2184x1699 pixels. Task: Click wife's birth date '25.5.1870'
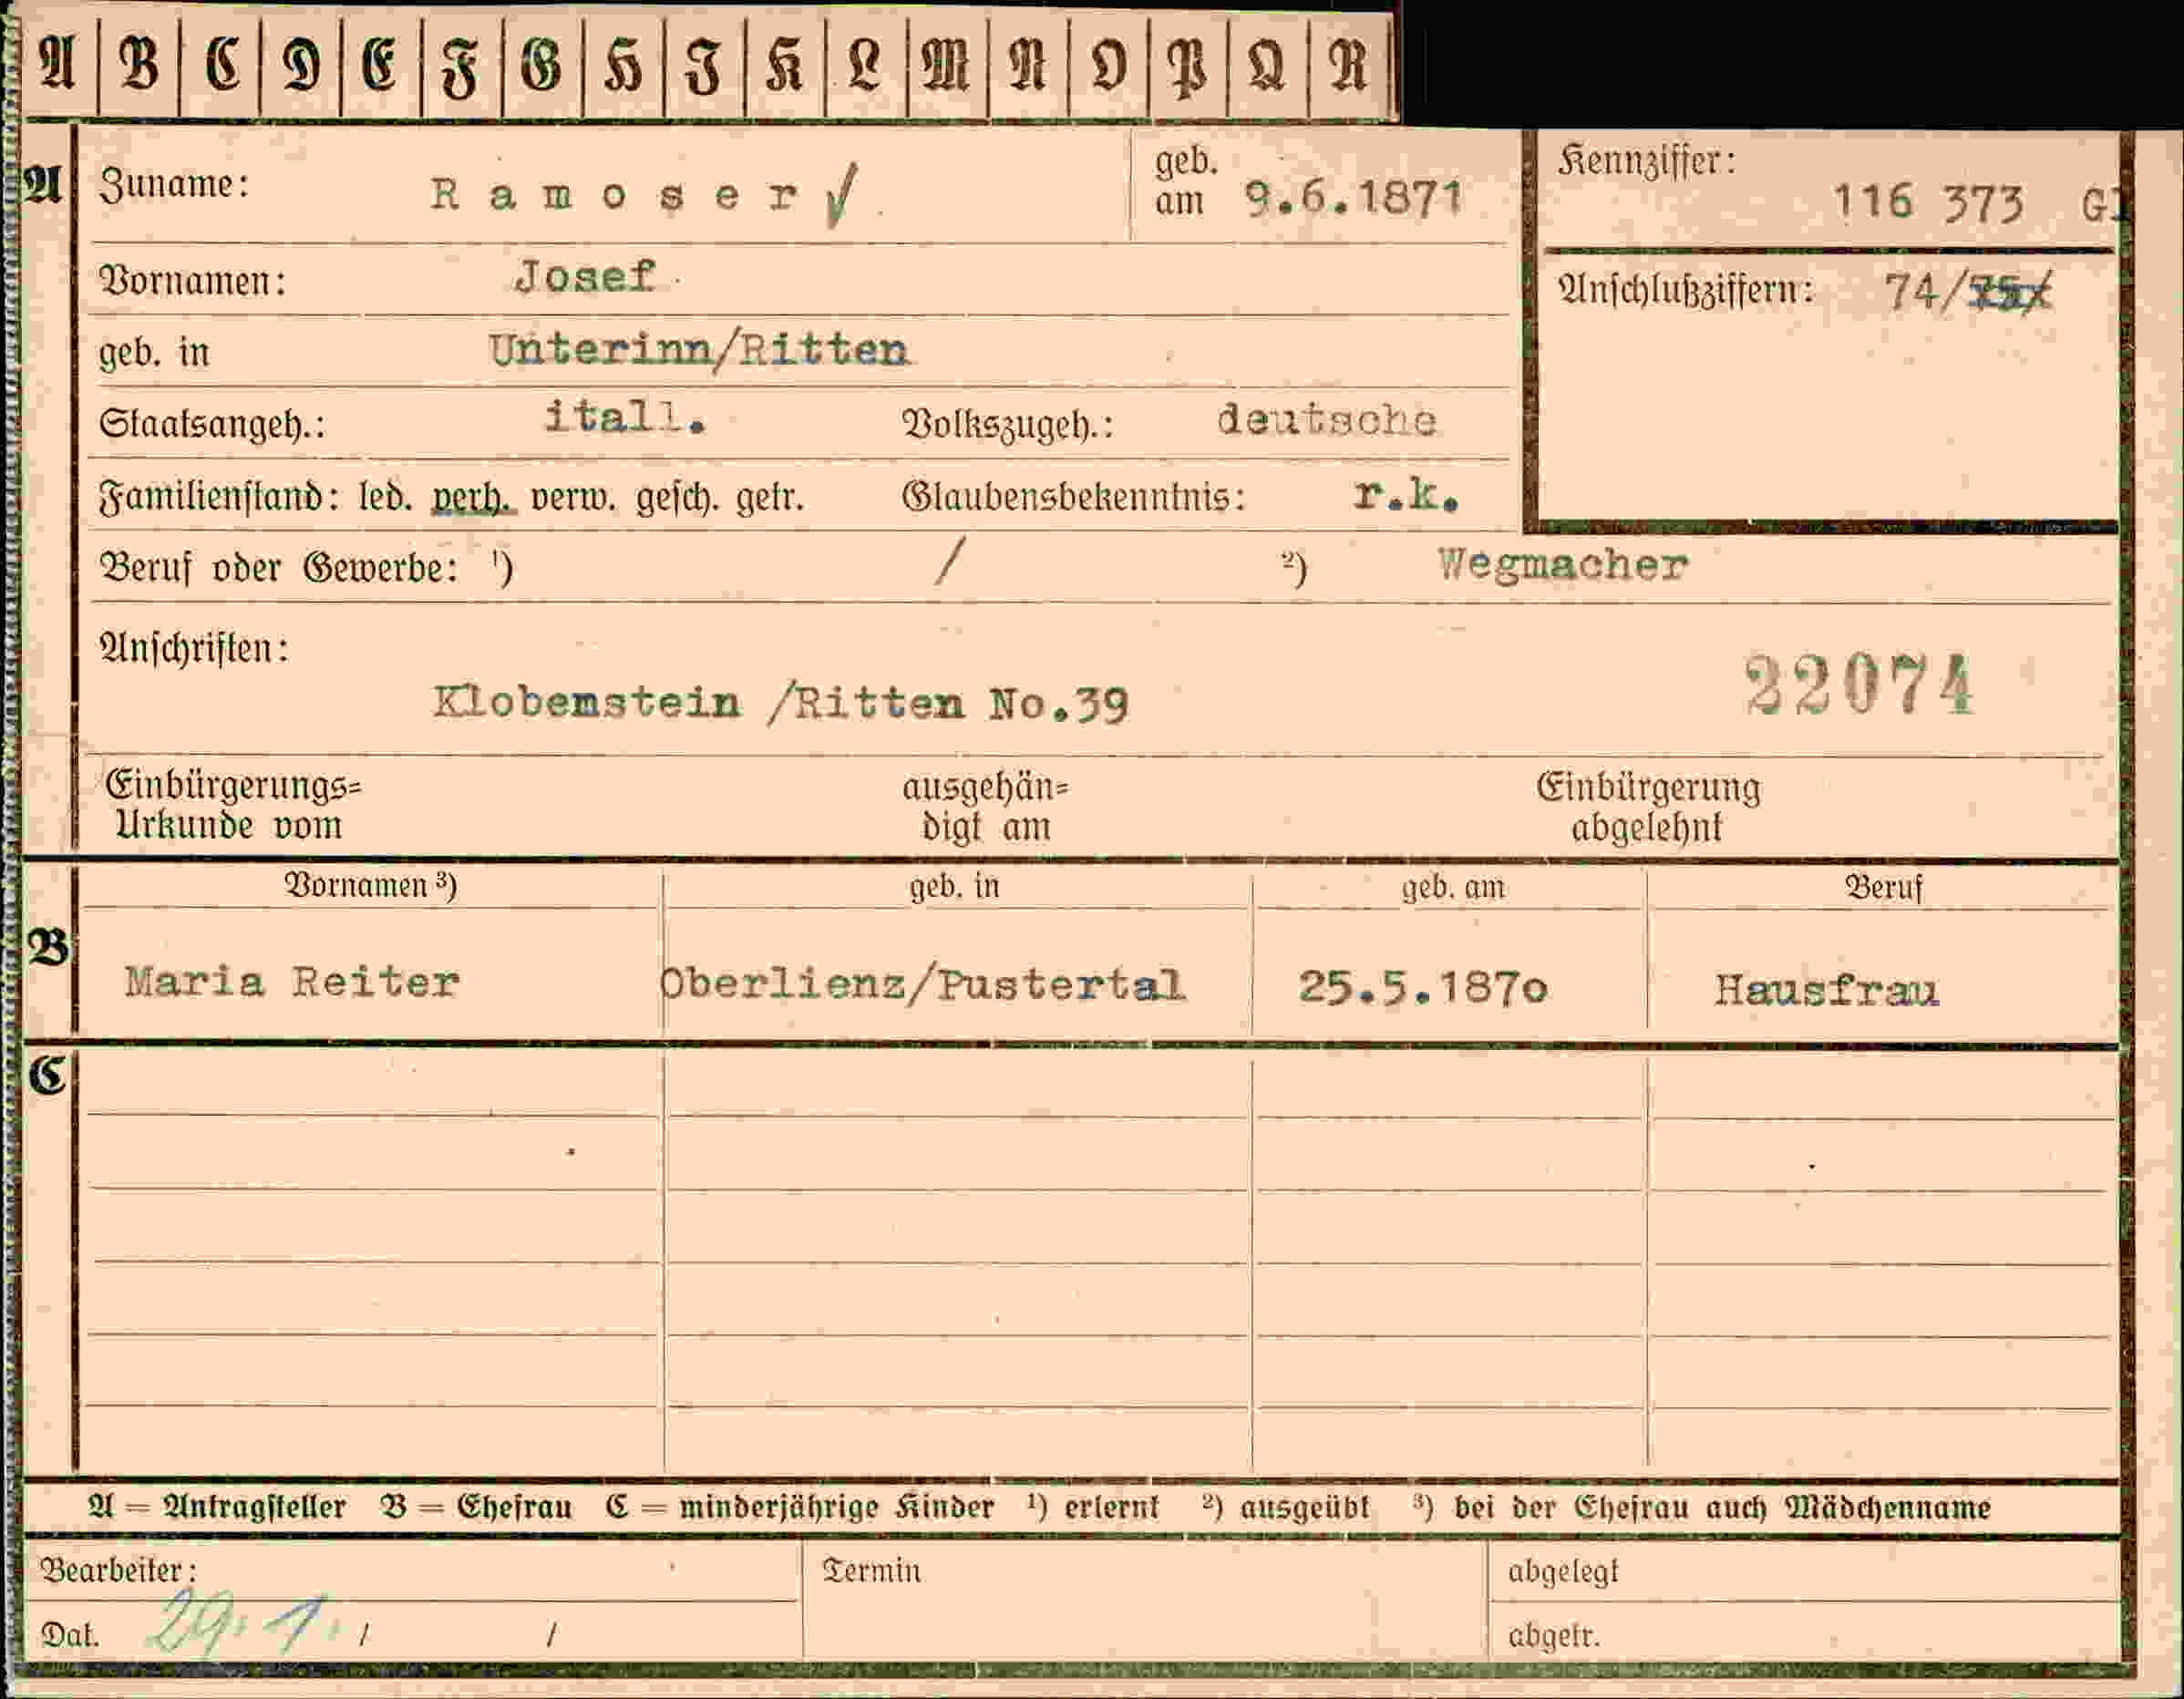1423,988
